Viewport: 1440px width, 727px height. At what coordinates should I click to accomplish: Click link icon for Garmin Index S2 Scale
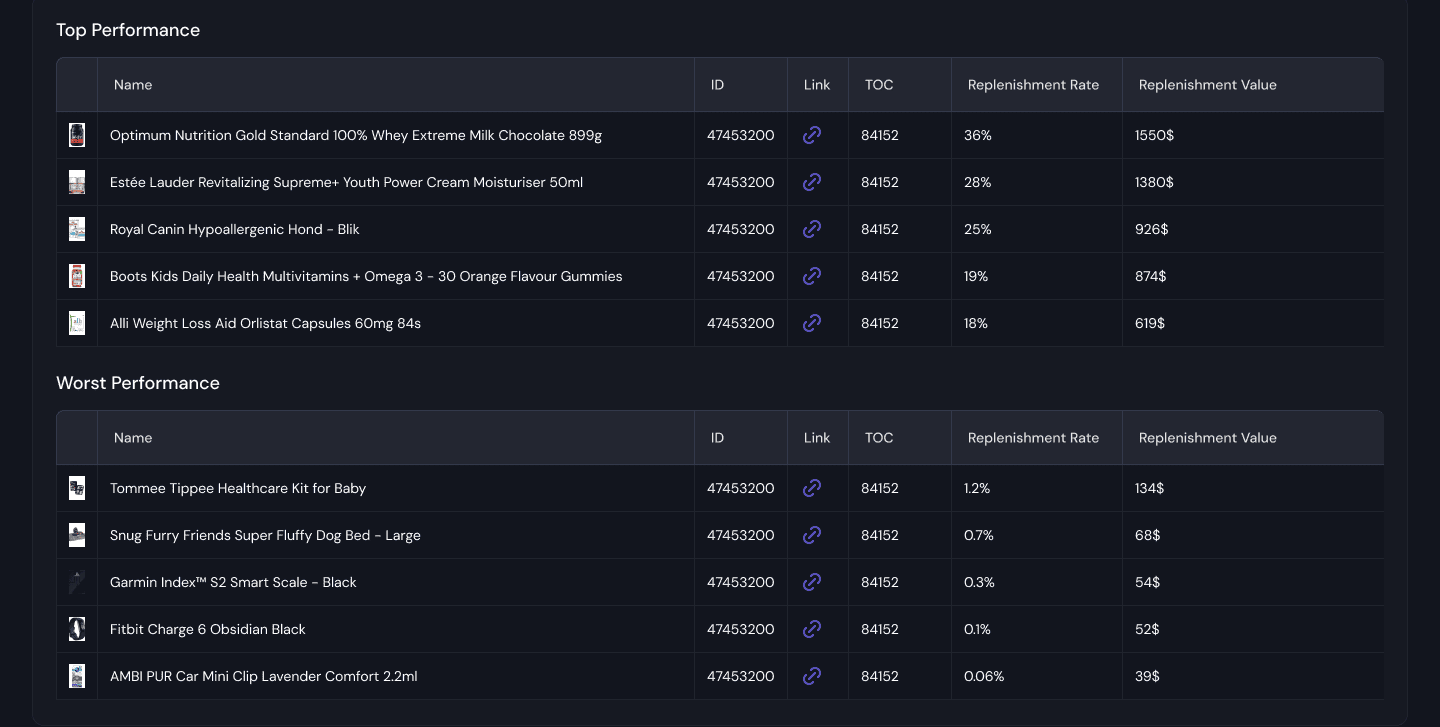pos(812,582)
